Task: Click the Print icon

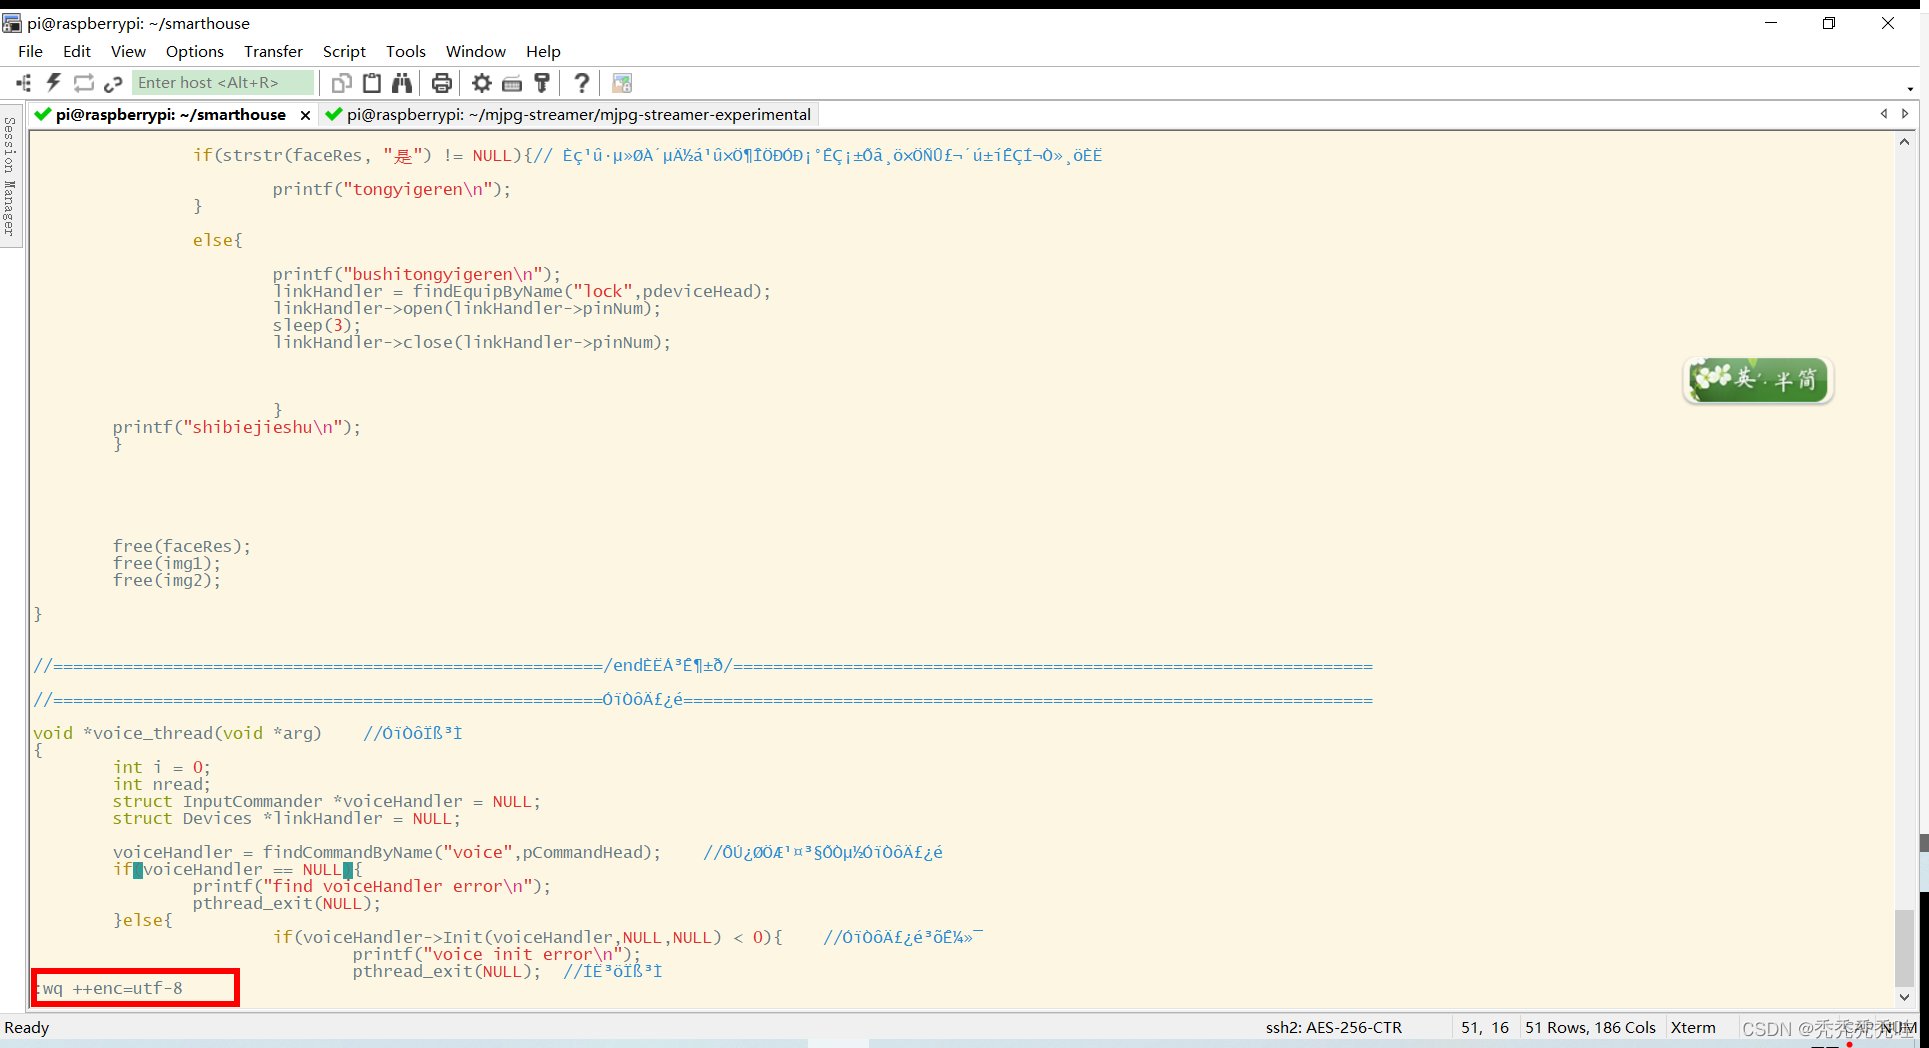Action: click(442, 83)
